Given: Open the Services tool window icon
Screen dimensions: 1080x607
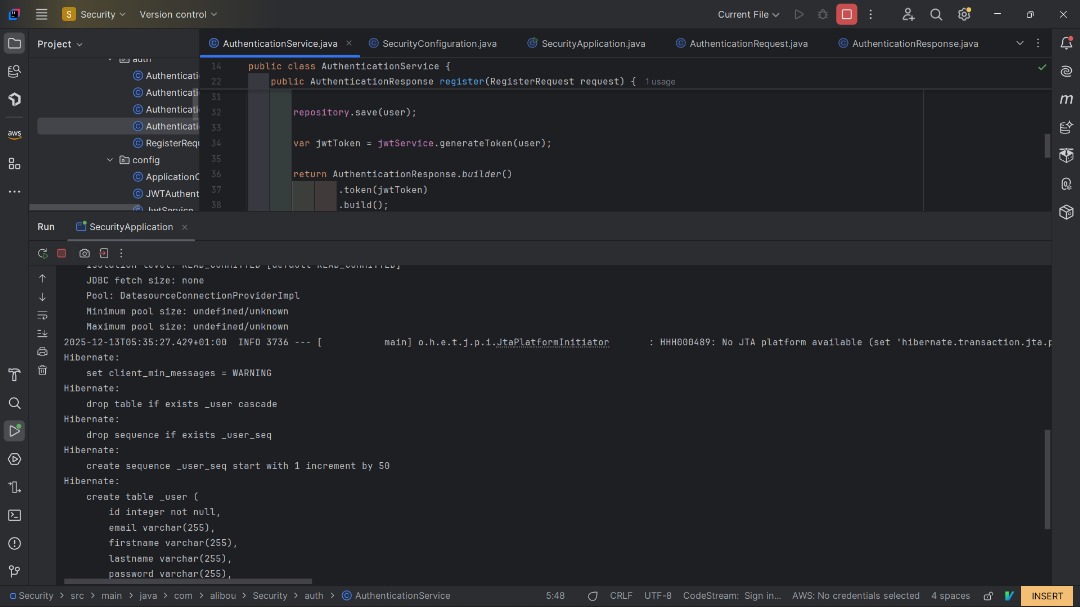Looking at the screenshot, I should 14,460.
